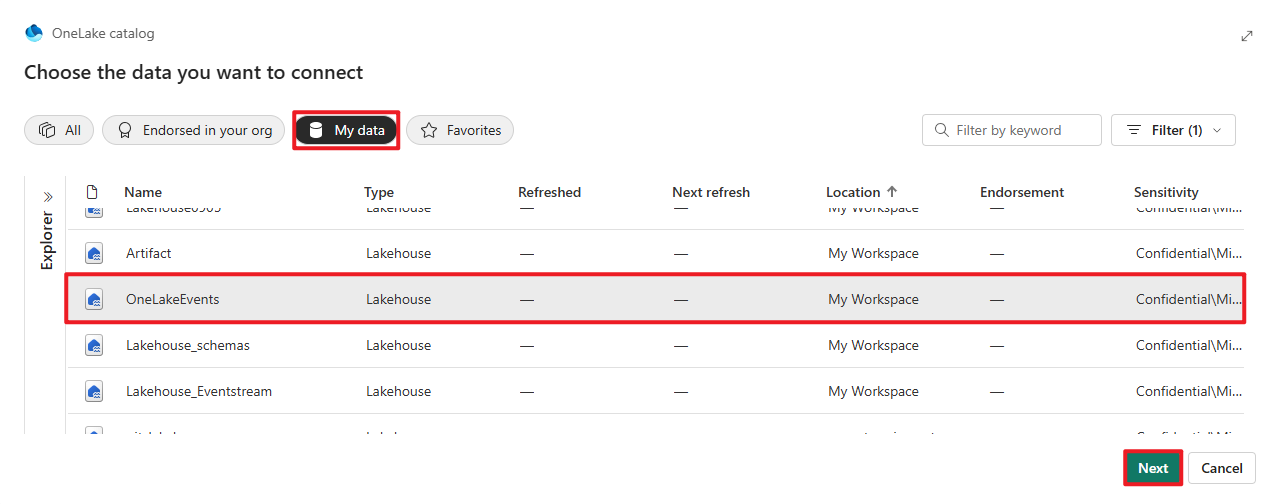
Task: Click the Artifact lakehouse icon
Action: 94,254
